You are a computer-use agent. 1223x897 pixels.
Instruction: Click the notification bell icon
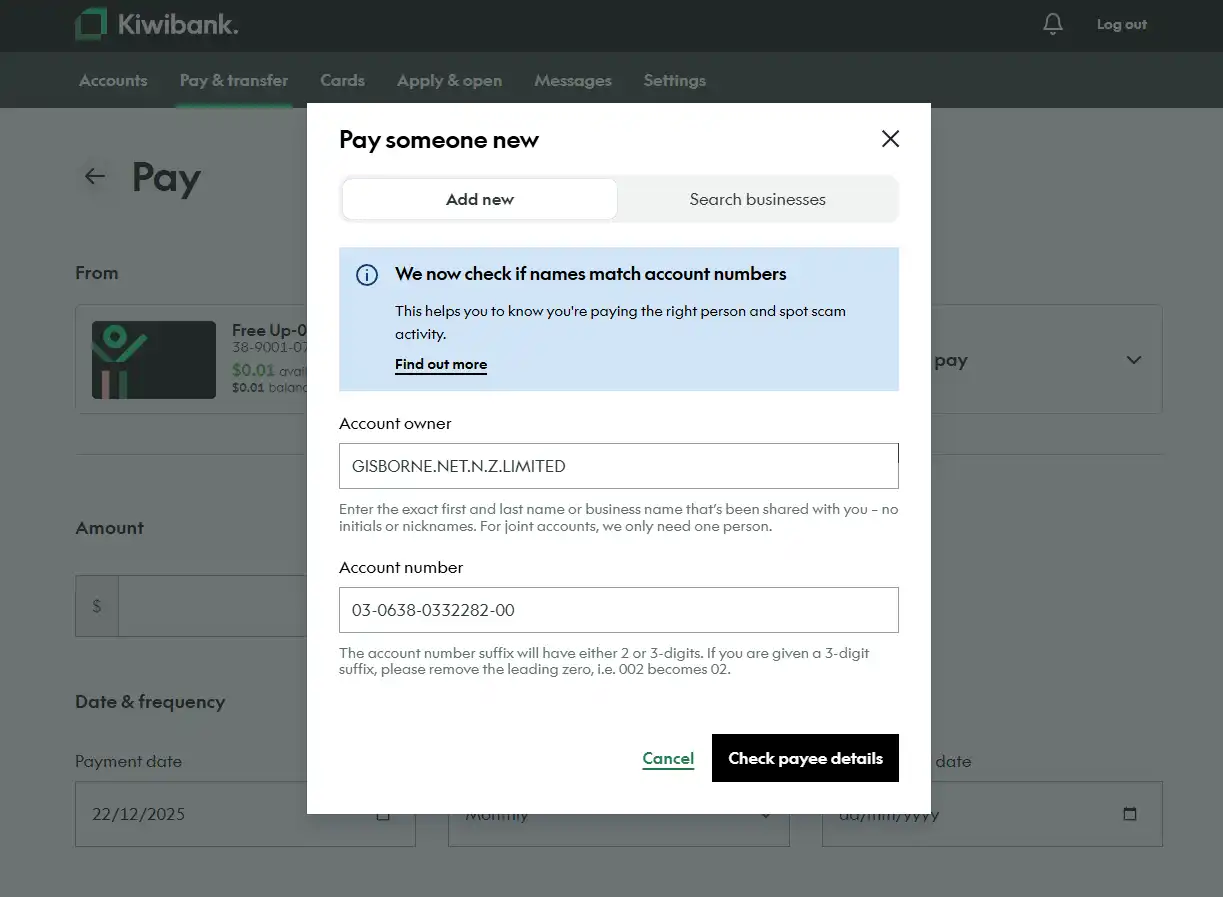pos(1052,25)
